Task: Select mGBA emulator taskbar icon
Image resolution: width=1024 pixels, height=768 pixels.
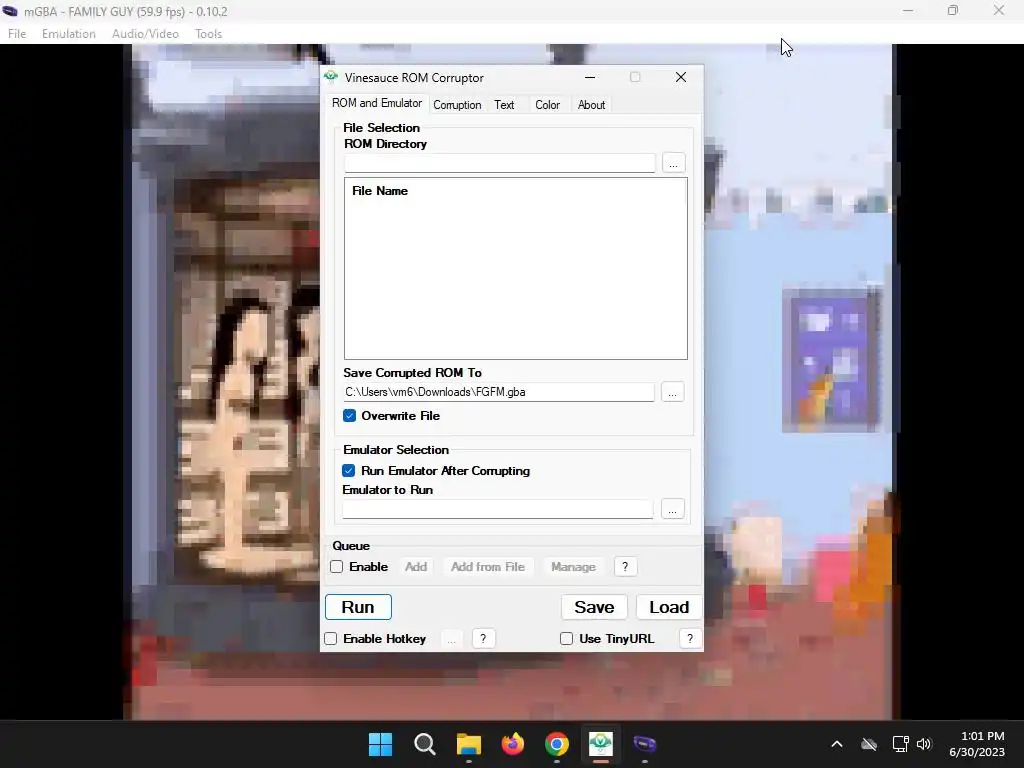Action: click(645, 744)
